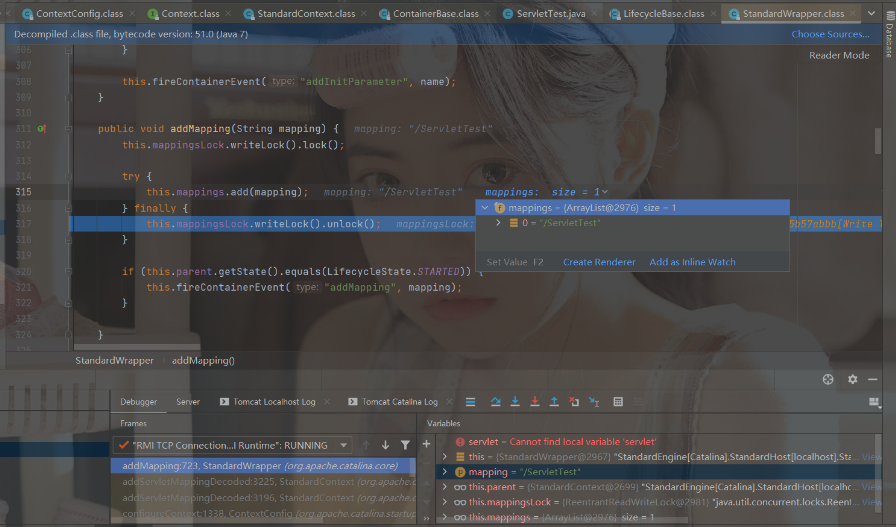Fold the addMapping method at line 311

(68, 129)
